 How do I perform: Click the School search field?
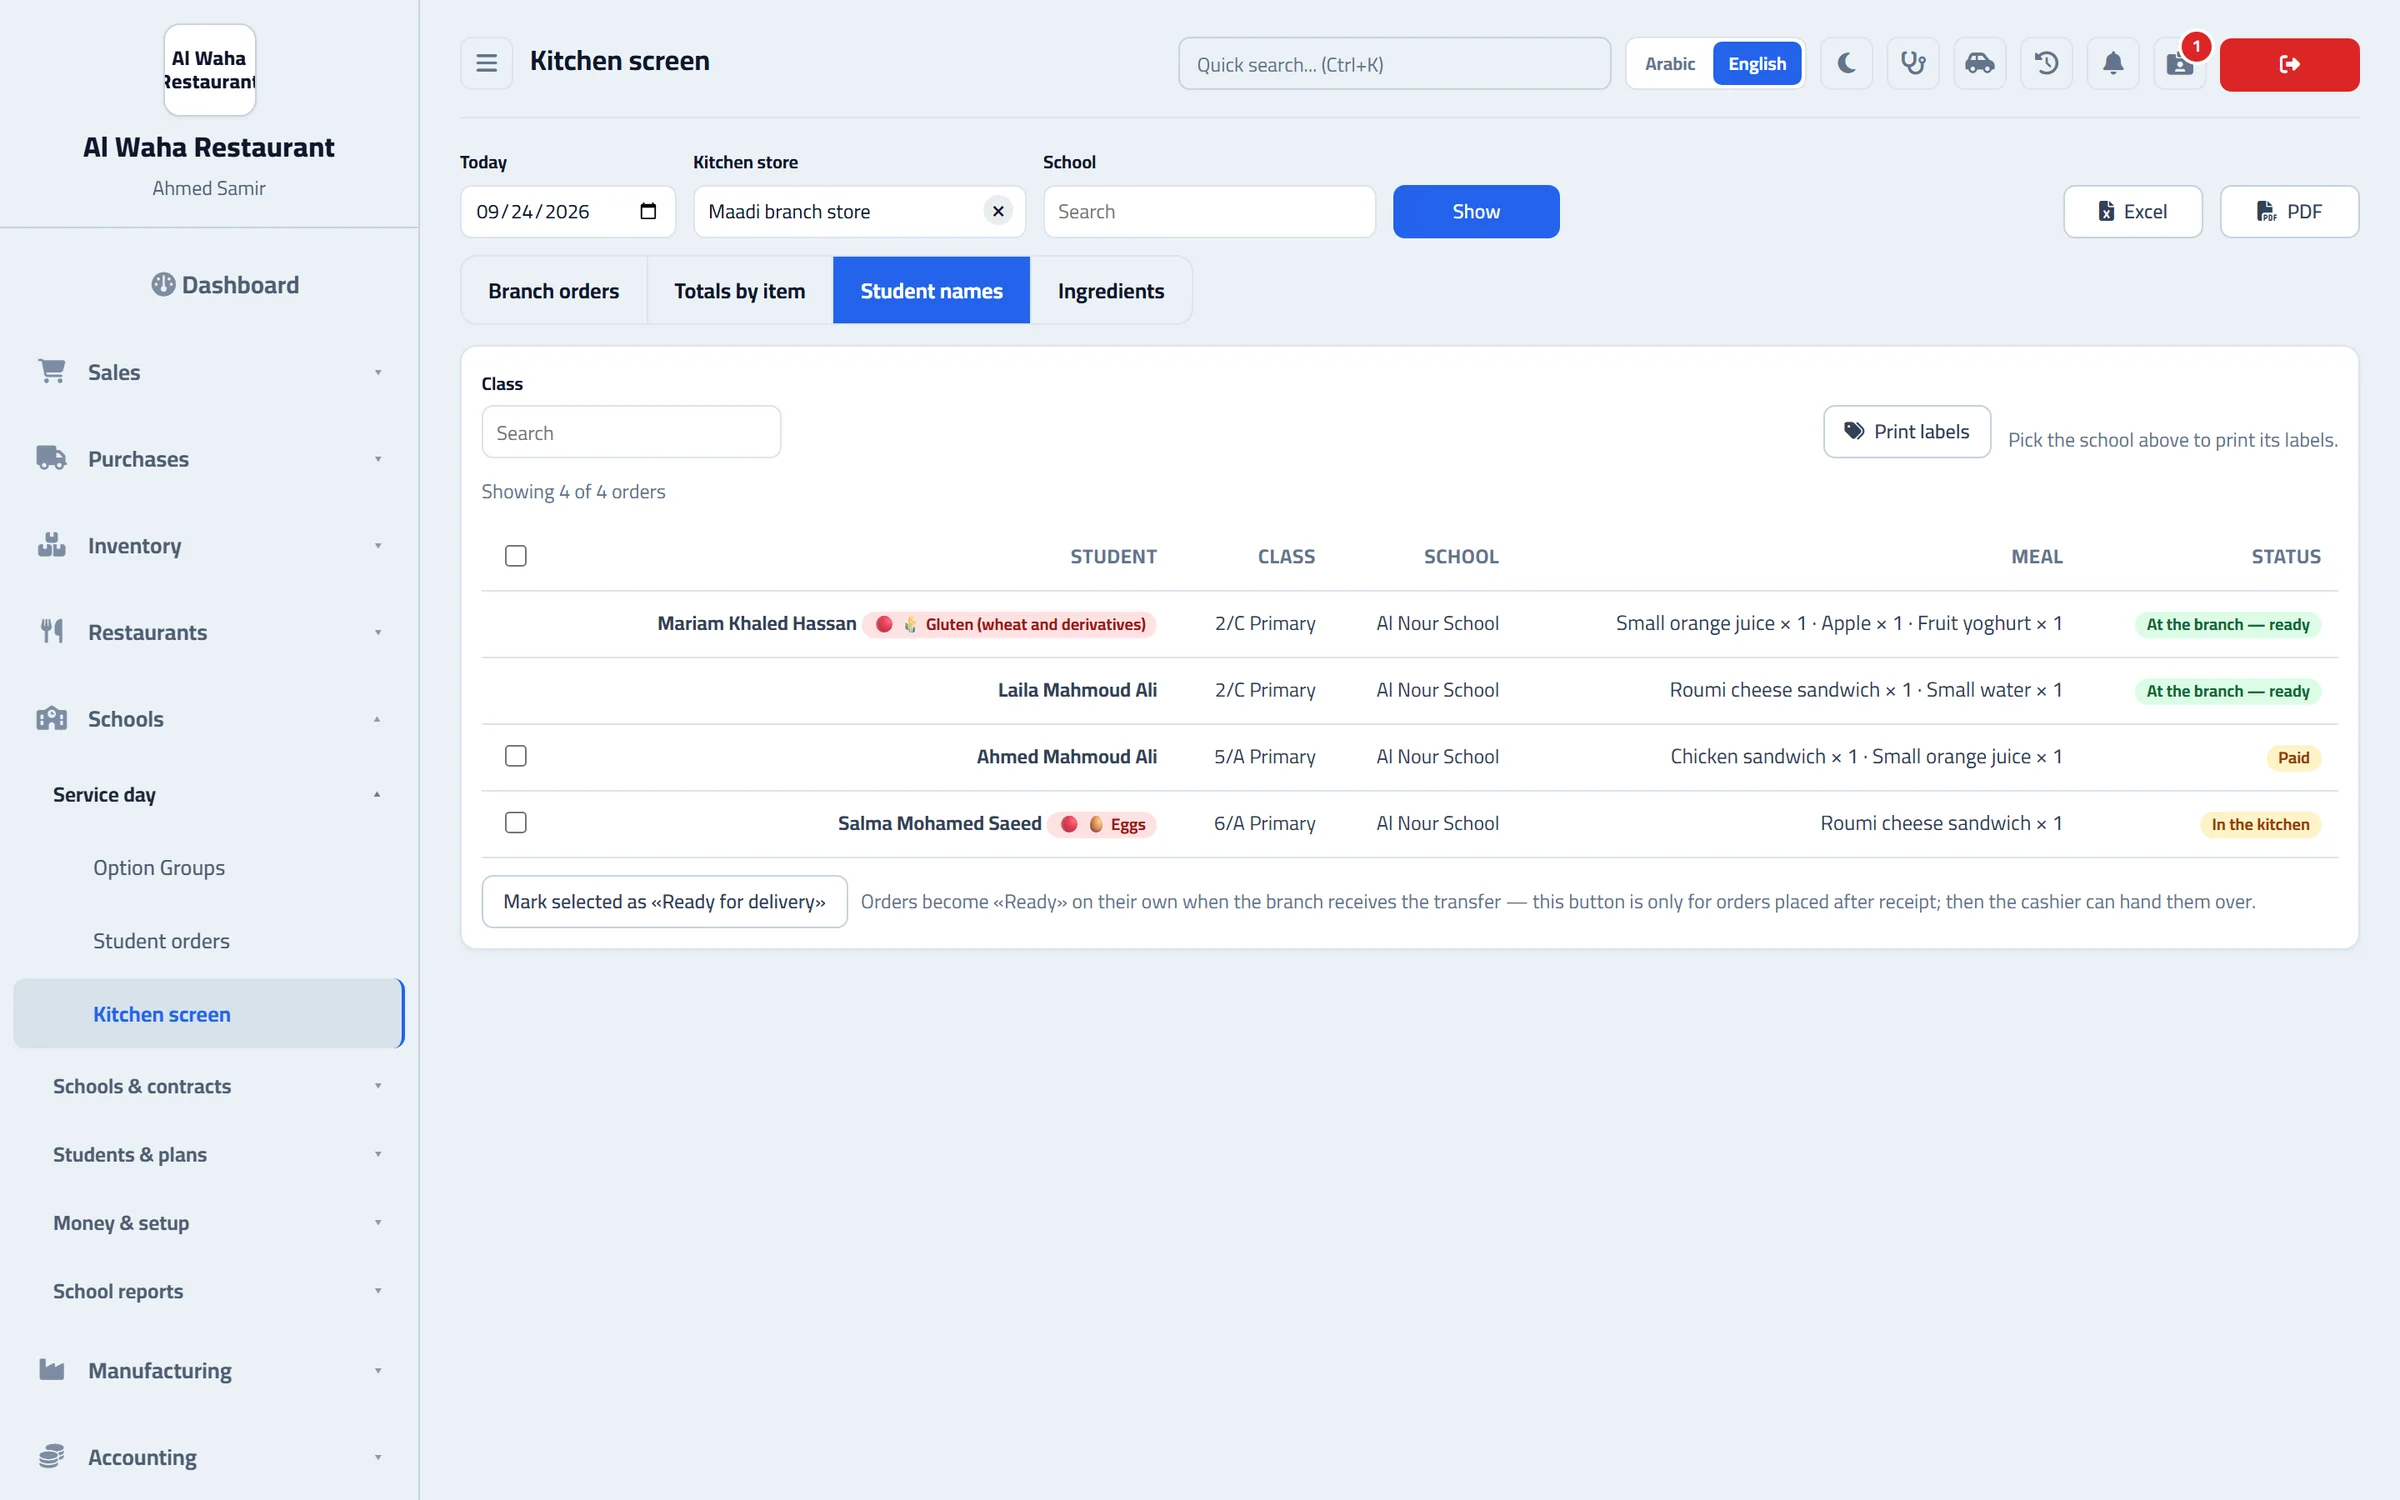(1209, 211)
